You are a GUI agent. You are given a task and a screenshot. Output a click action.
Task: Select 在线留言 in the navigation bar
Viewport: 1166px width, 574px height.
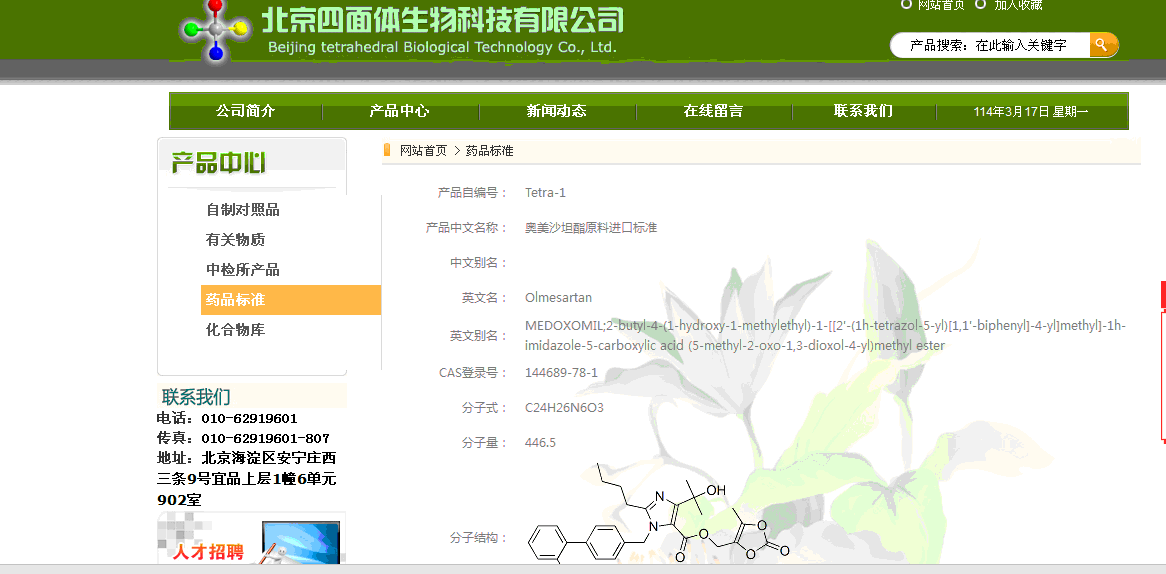pyautogui.click(x=713, y=111)
